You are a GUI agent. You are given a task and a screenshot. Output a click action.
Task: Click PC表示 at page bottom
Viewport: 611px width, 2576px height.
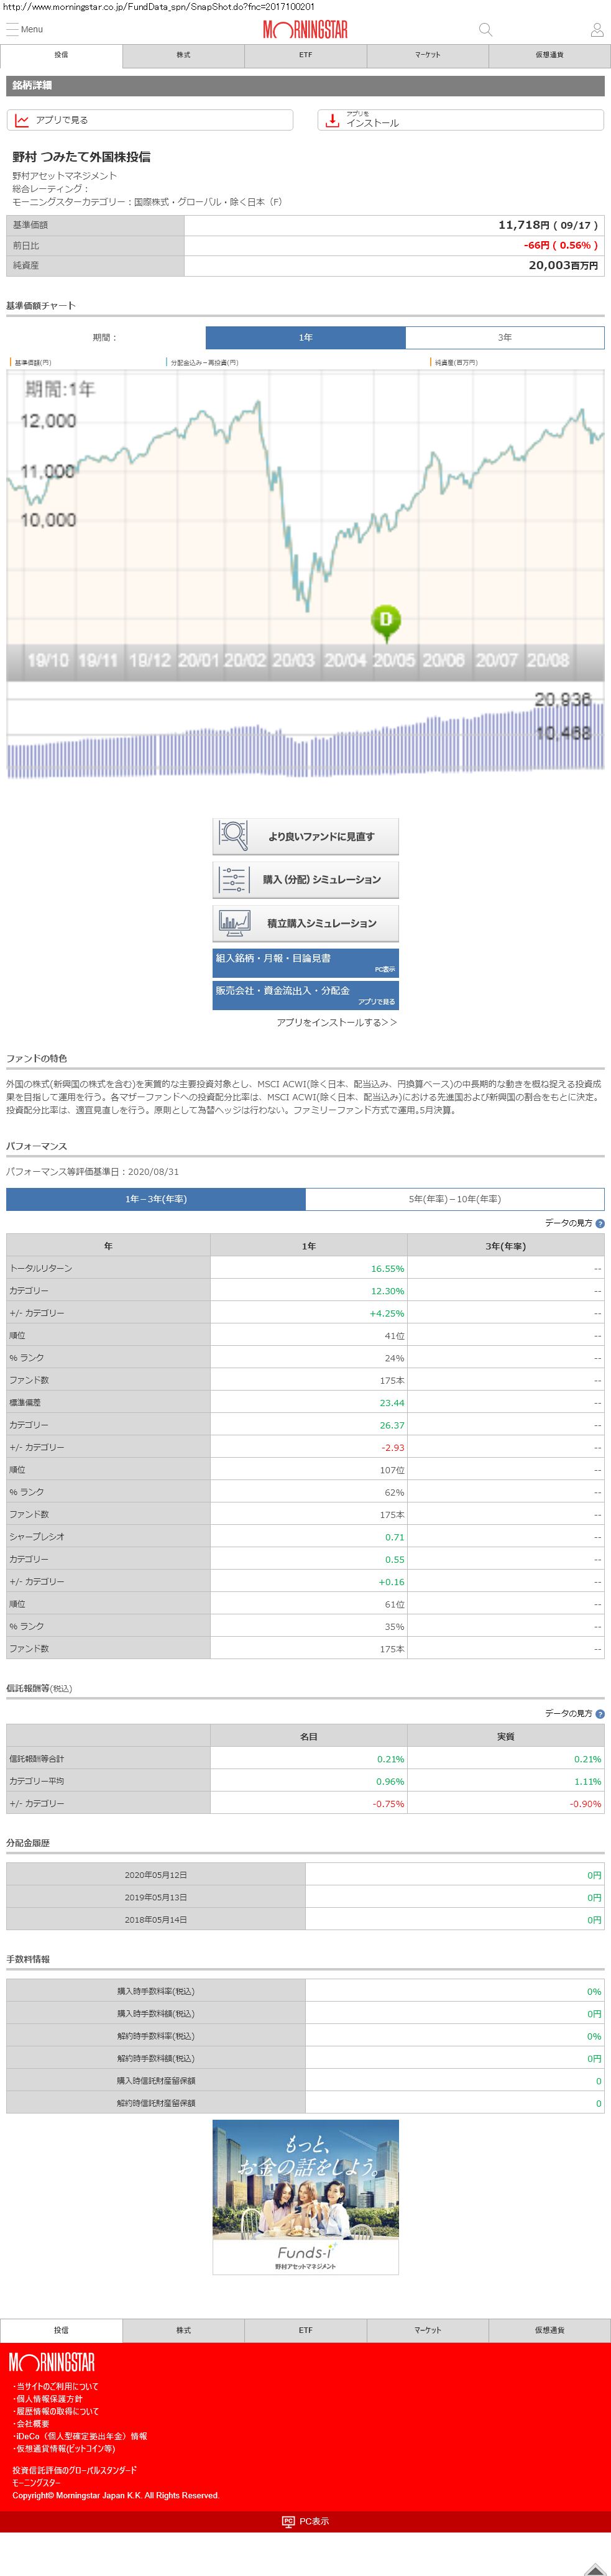pos(305,2521)
